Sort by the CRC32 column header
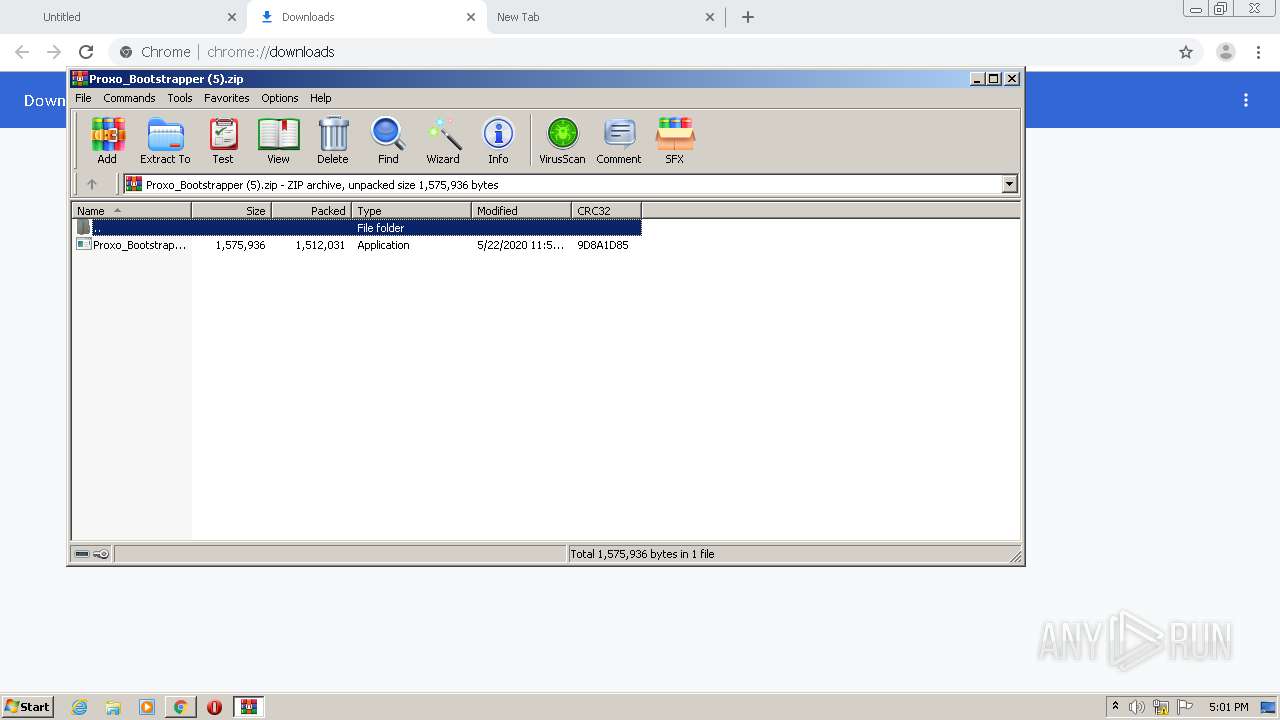The height and width of the screenshot is (720, 1280). pos(606,210)
